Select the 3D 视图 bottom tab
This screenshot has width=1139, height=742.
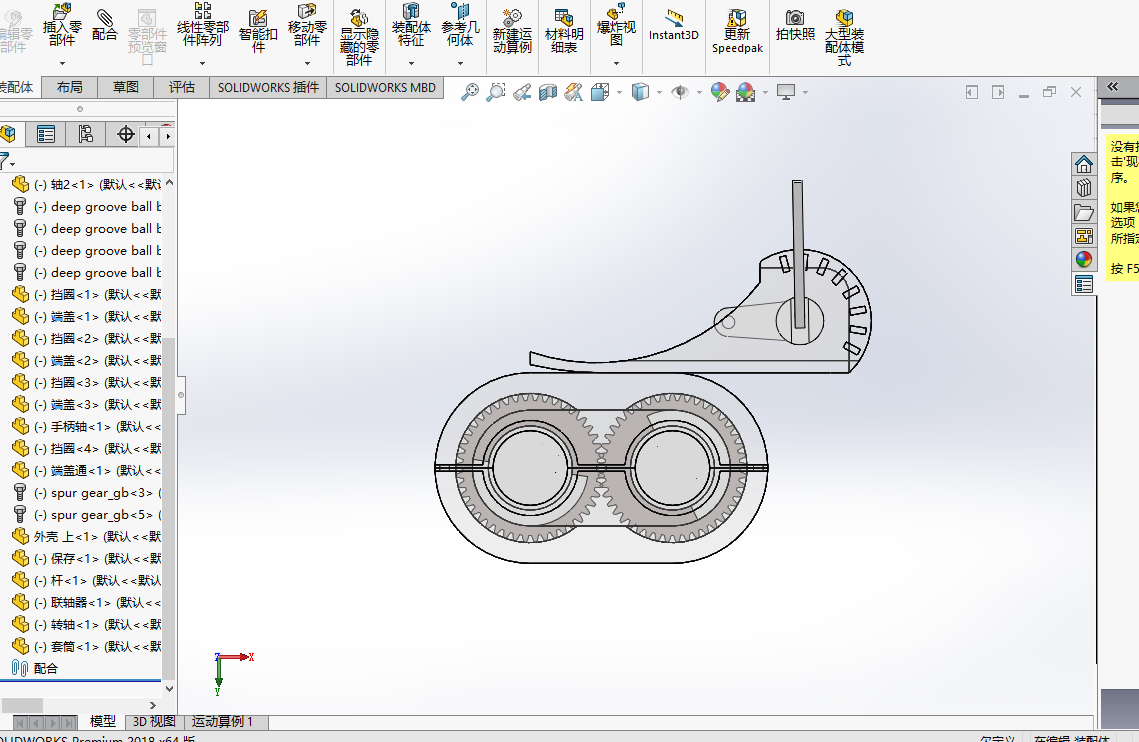[154, 722]
